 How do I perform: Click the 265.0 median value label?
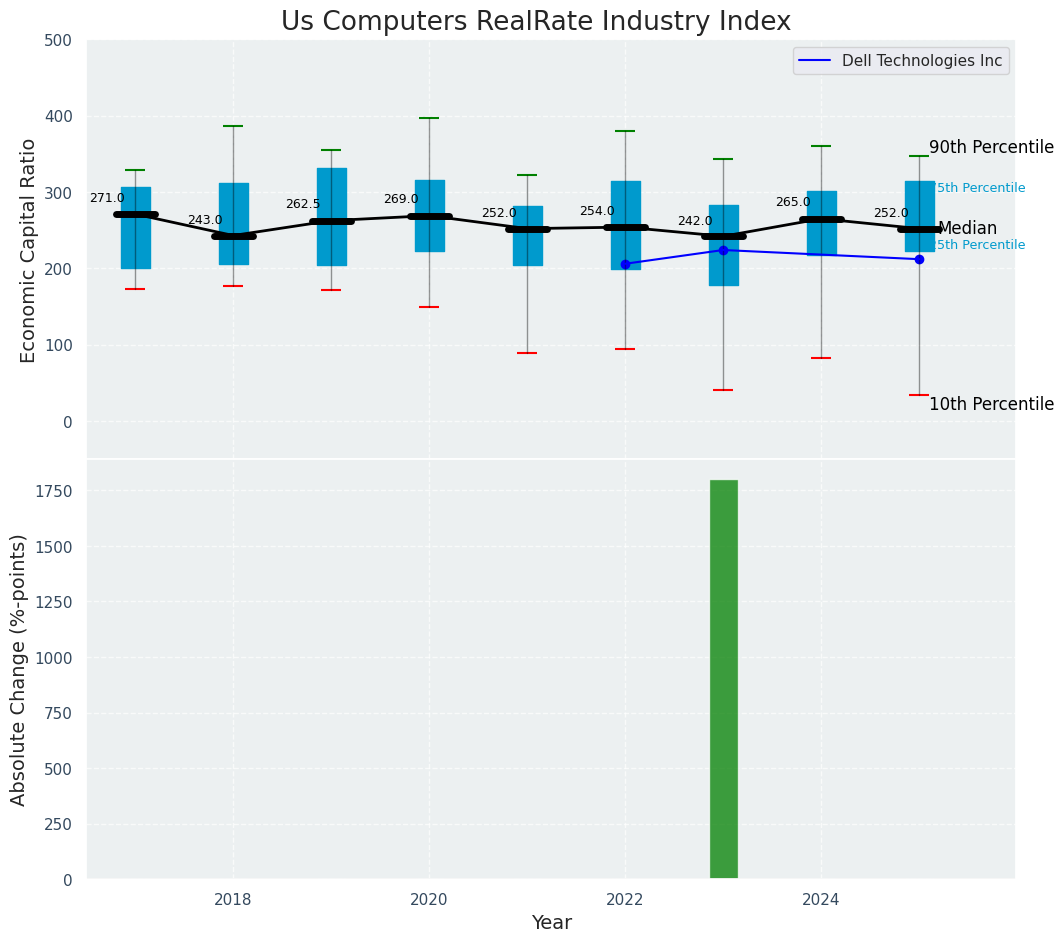[793, 202]
